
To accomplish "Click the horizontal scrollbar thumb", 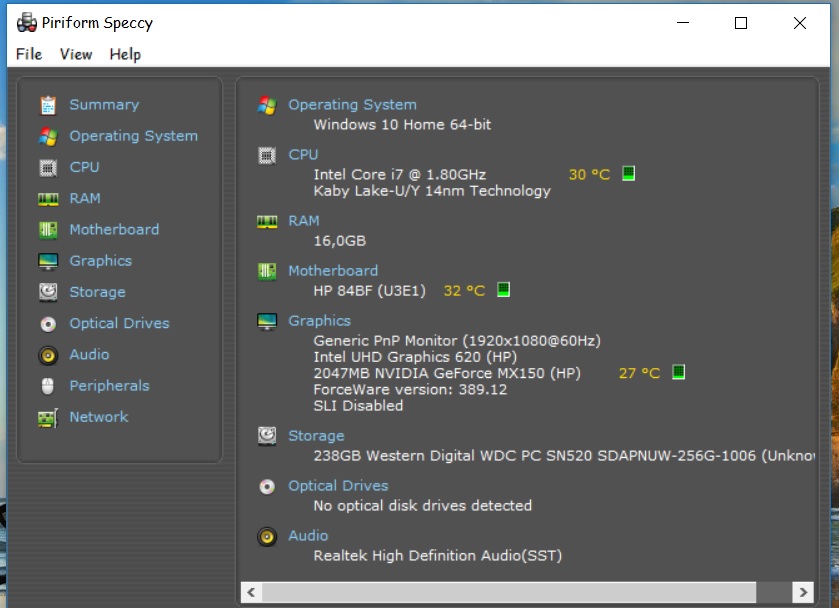I will point(508,592).
